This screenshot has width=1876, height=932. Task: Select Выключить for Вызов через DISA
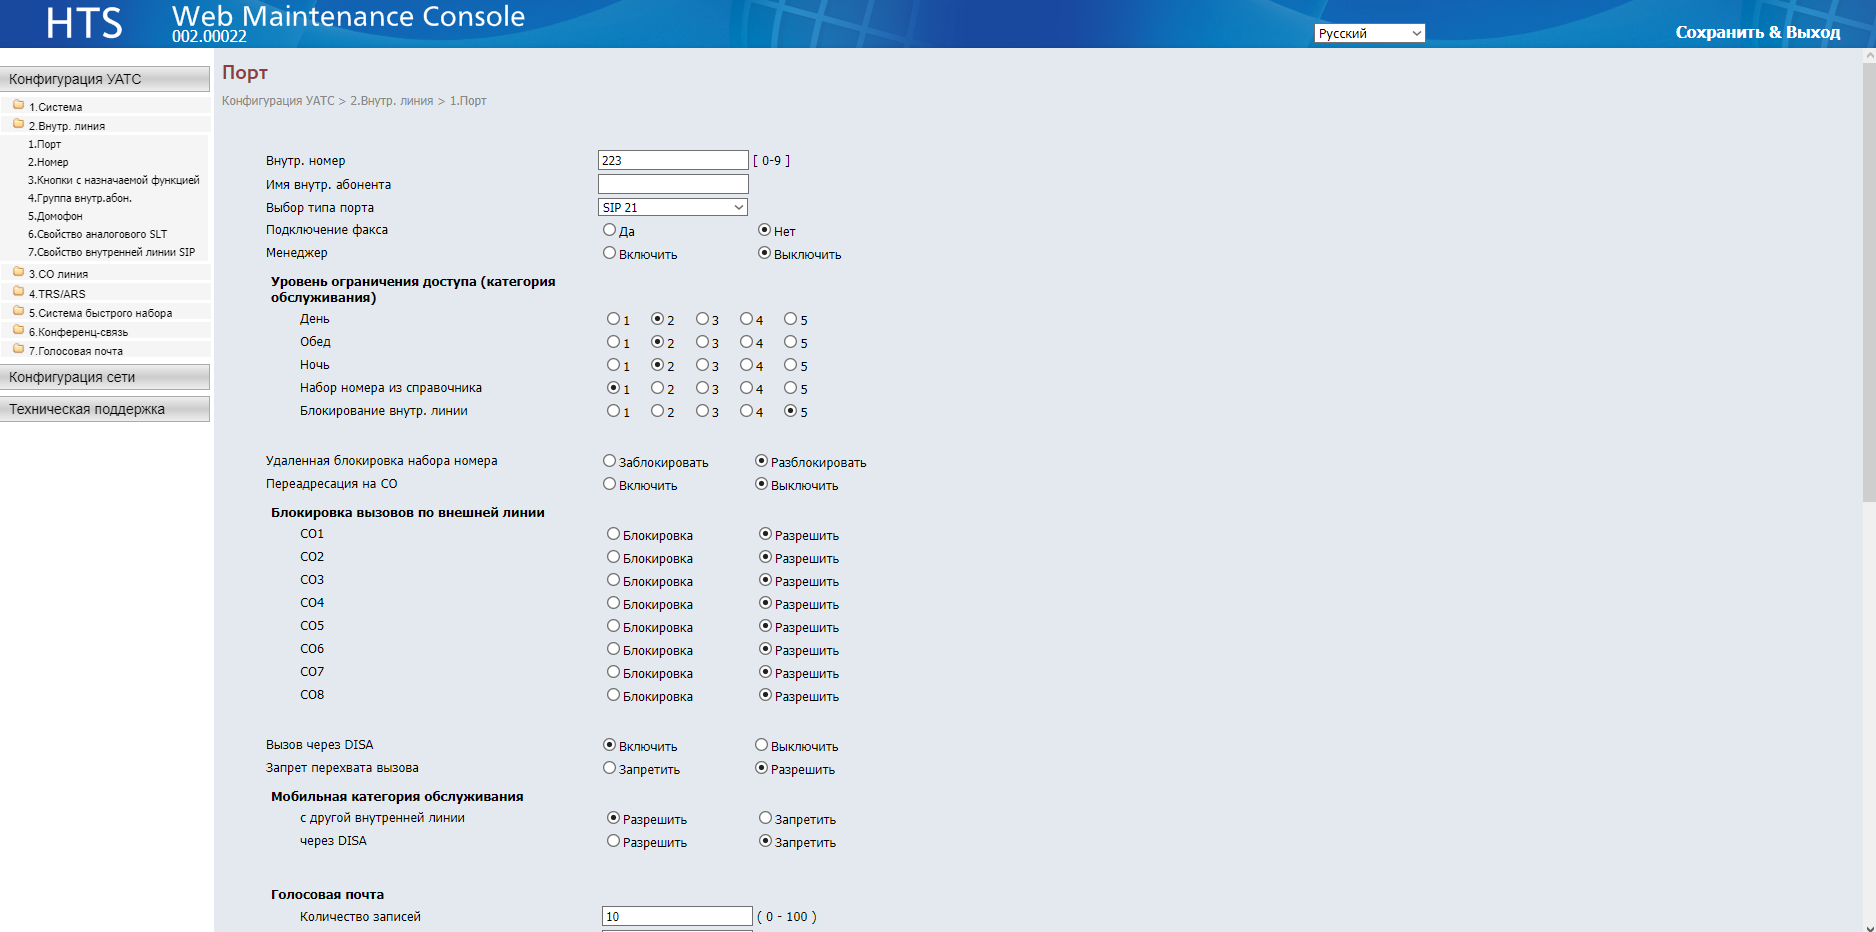pyautogui.click(x=761, y=745)
